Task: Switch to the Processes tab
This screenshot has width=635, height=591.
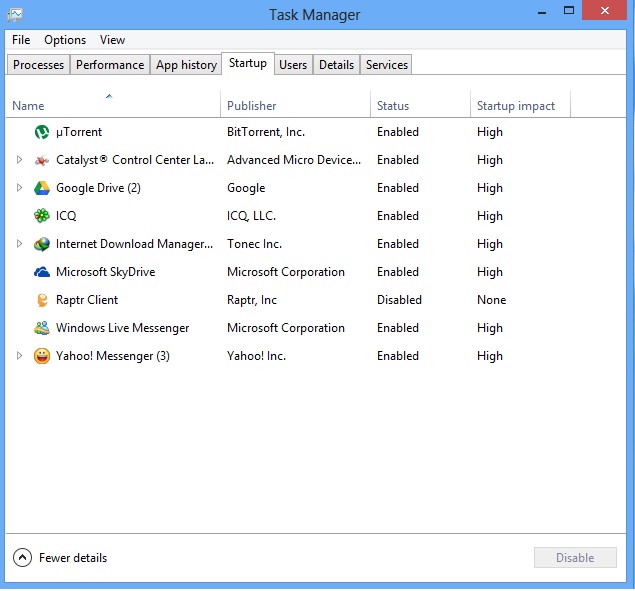Action: point(38,65)
